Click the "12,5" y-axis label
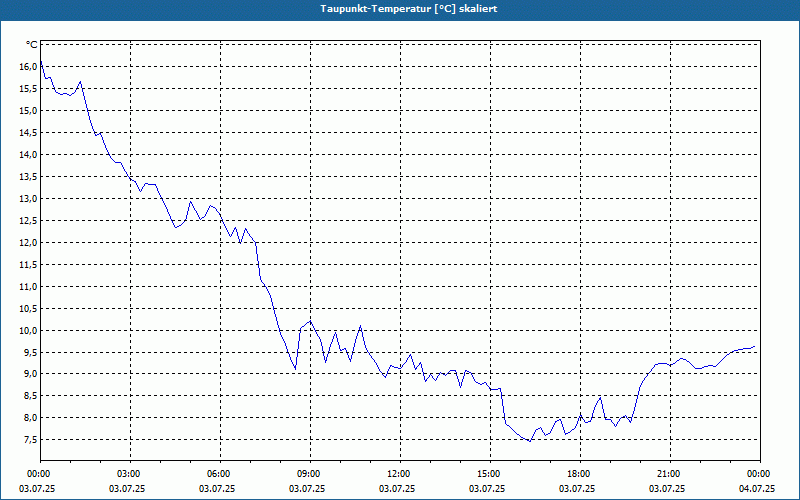The width and height of the screenshot is (800, 500). pos(29,220)
